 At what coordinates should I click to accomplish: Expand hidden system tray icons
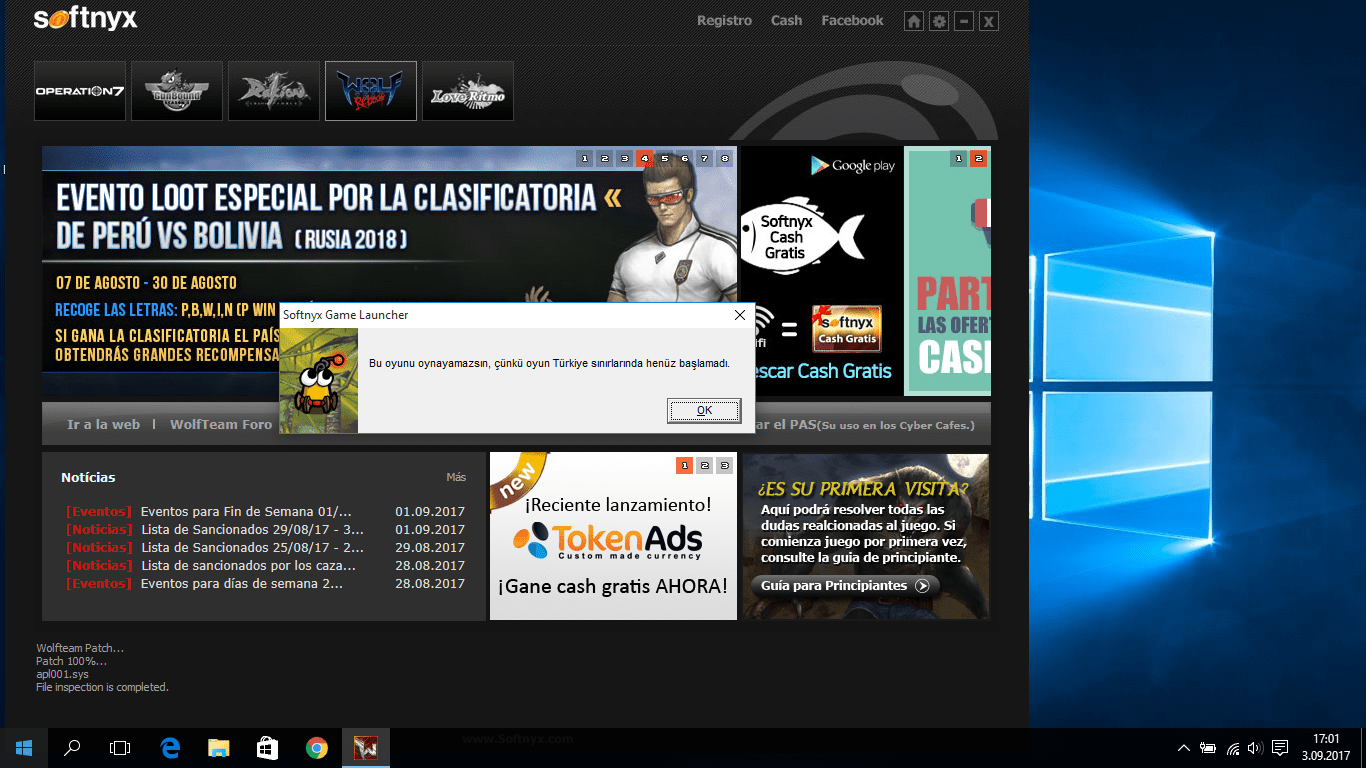[x=1184, y=748]
